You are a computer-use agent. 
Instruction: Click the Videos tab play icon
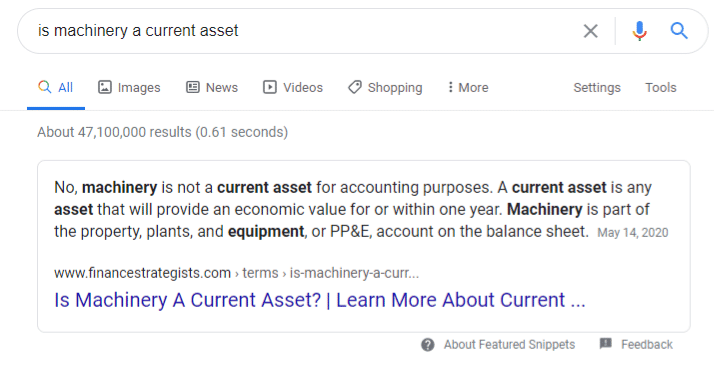tap(270, 87)
